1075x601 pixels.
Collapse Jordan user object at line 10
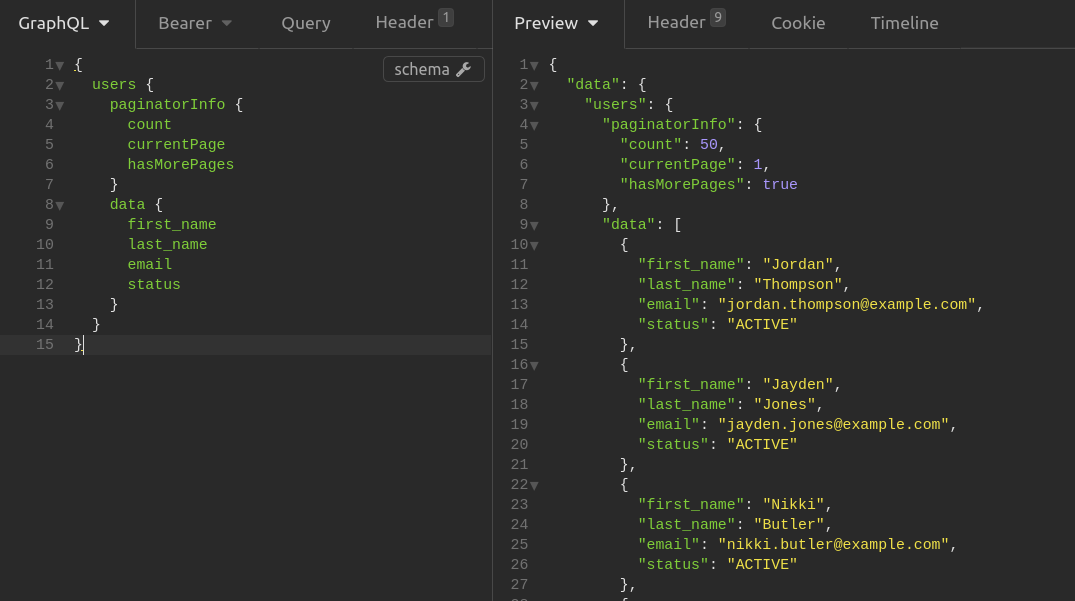click(534, 245)
